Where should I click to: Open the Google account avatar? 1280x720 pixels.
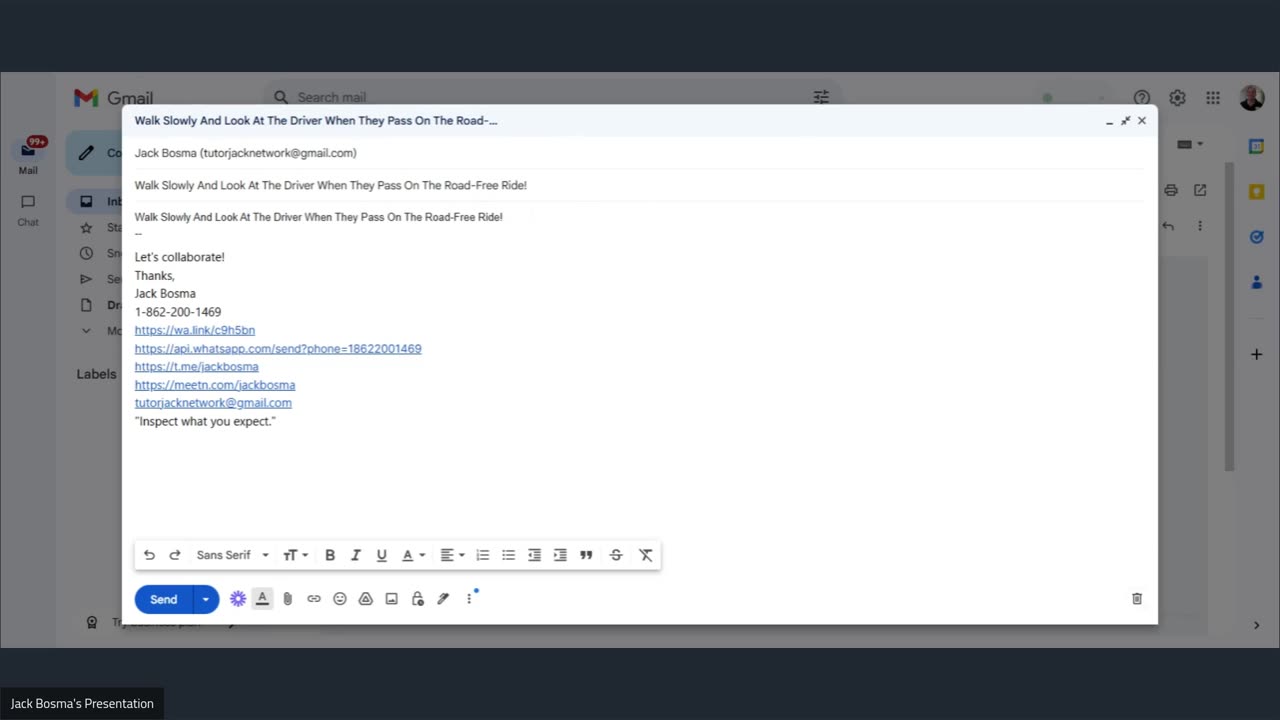[x=1251, y=98]
